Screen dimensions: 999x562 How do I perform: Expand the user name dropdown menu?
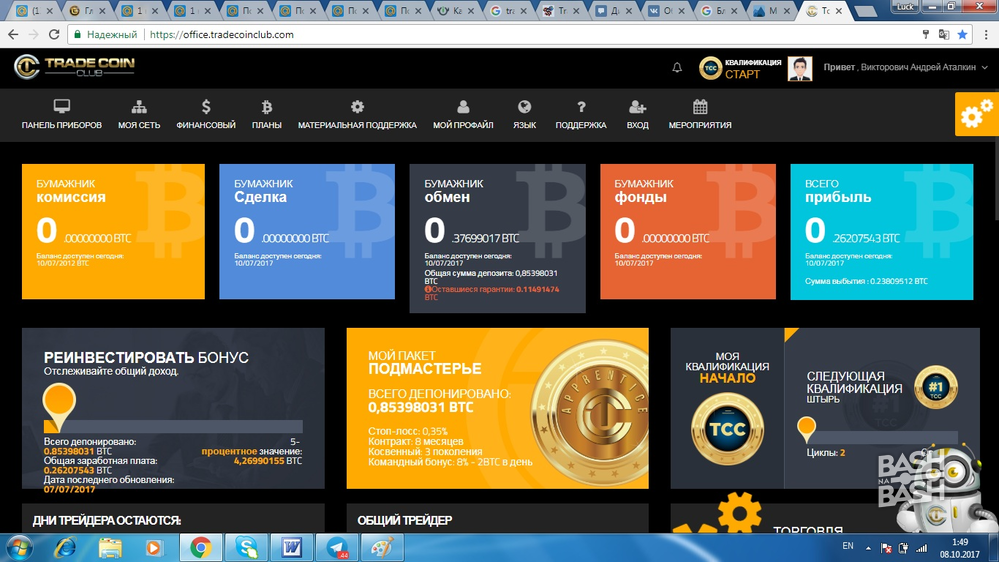point(984,67)
